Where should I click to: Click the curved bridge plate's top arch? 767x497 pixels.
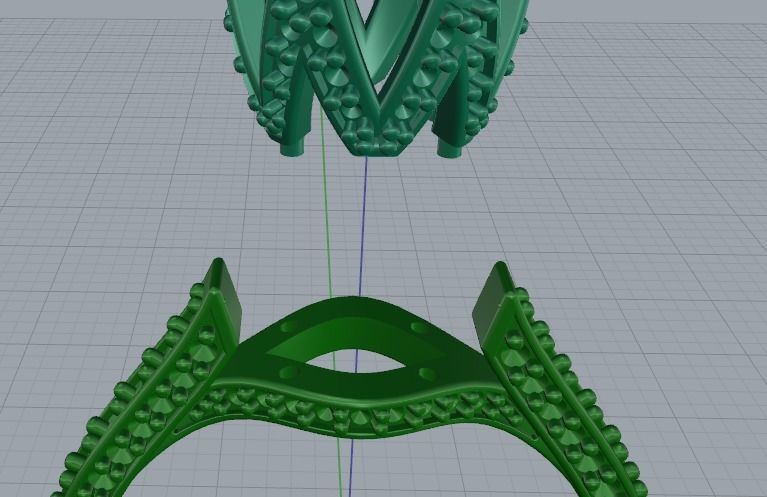pyautogui.click(x=353, y=309)
